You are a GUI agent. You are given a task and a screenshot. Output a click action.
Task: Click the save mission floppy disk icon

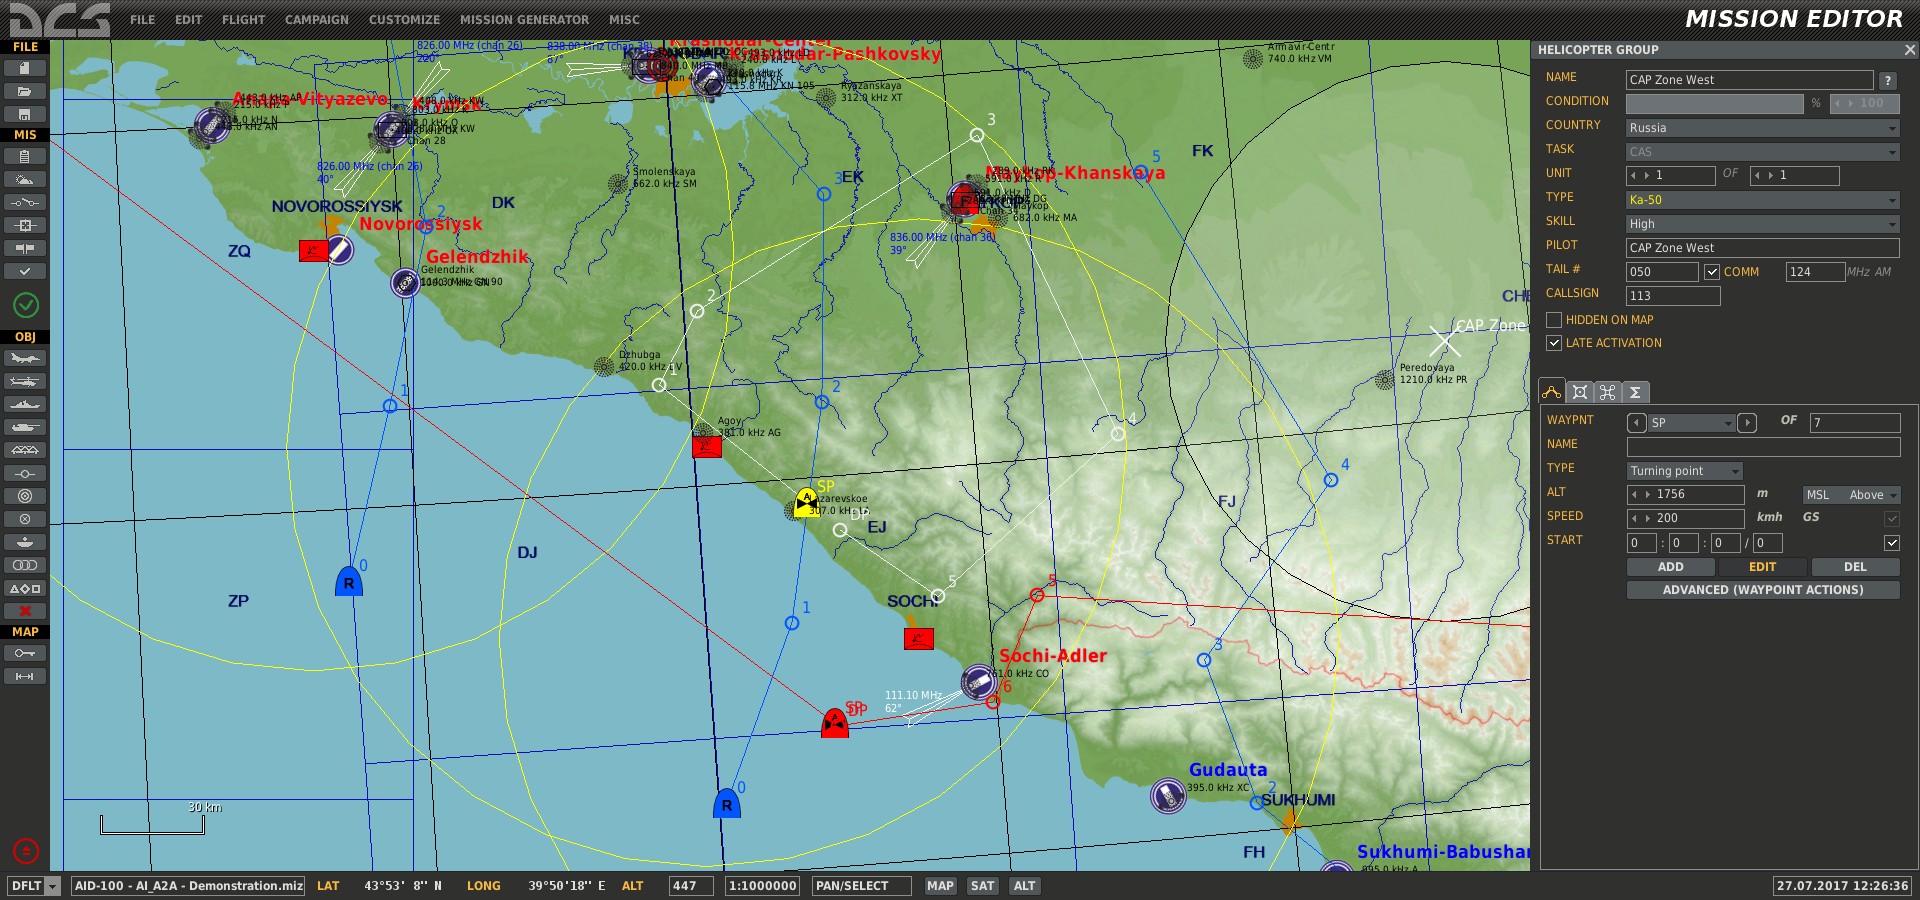pyautogui.click(x=25, y=114)
